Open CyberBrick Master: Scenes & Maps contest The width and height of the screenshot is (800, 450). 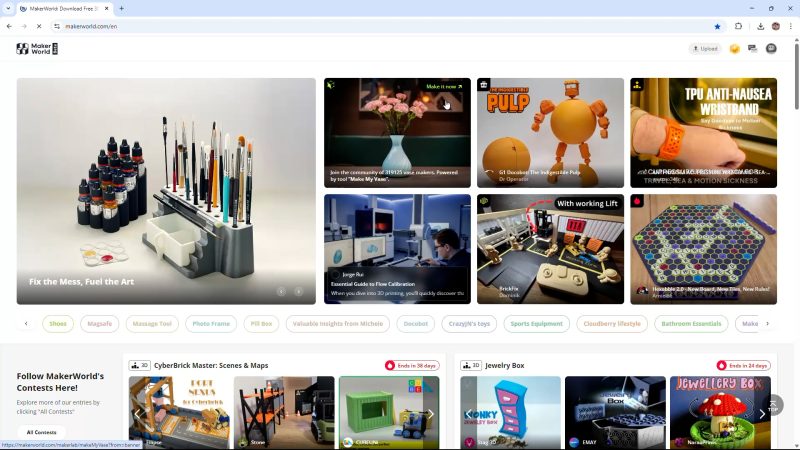point(211,365)
